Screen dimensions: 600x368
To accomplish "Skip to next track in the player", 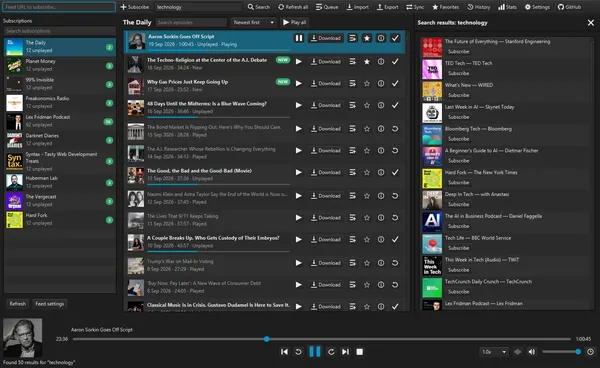I will [x=345, y=352].
